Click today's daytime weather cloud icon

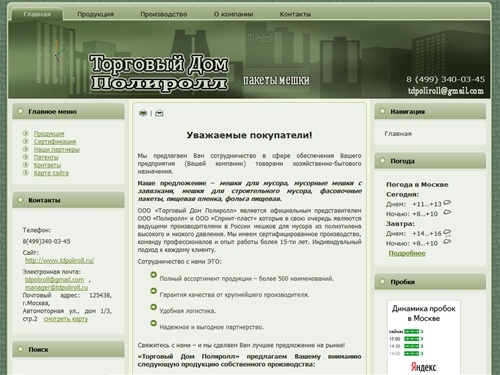(x=447, y=202)
